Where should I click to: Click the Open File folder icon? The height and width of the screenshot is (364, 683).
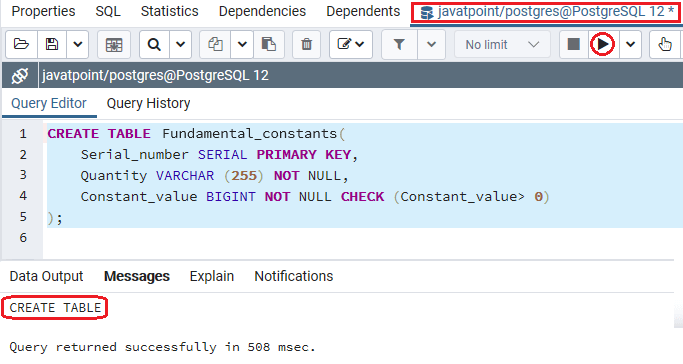(x=21, y=44)
